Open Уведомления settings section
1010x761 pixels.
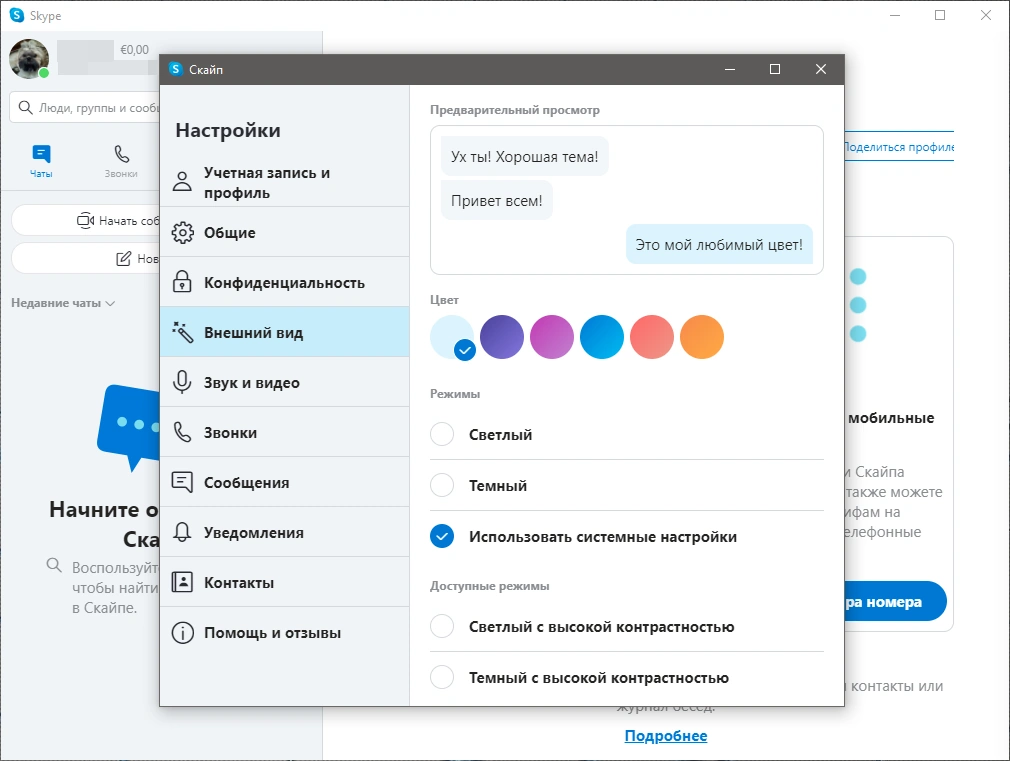pos(285,532)
